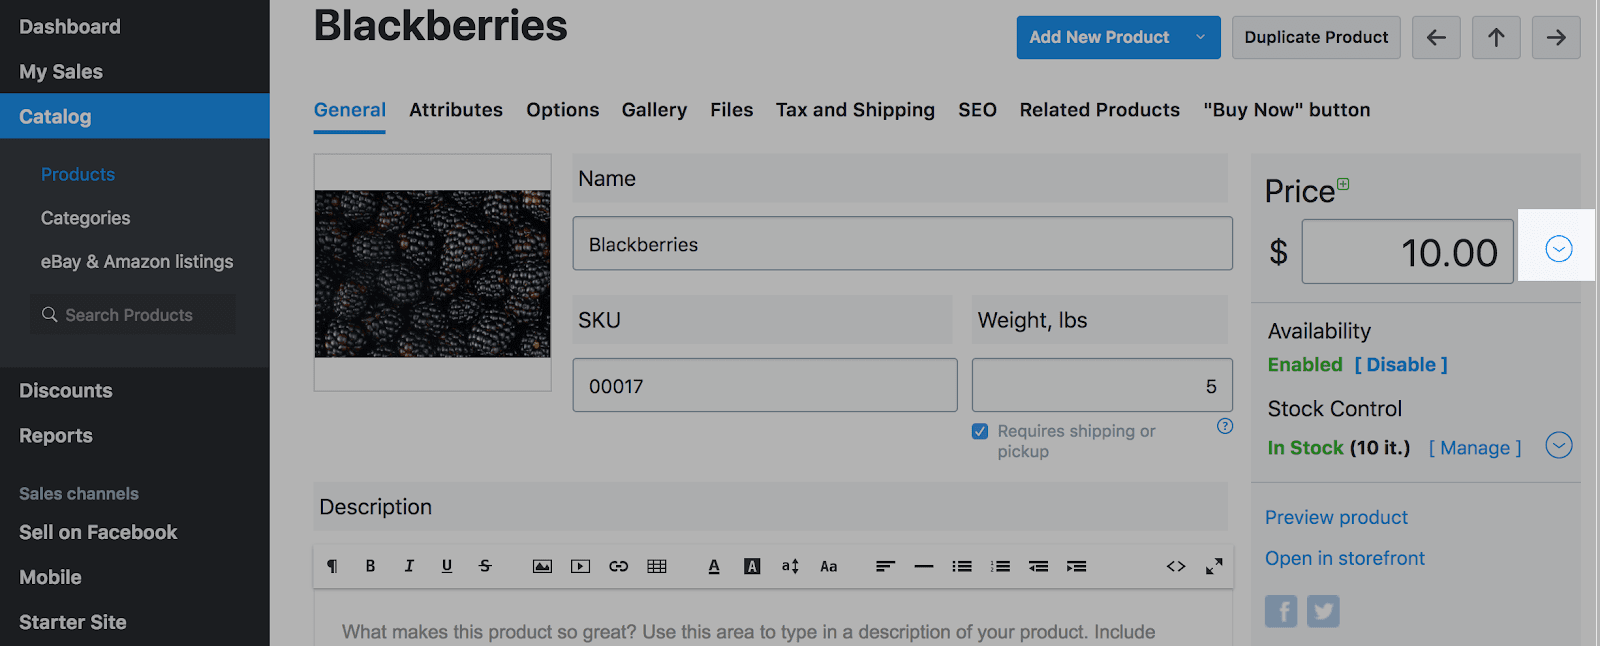The image size is (1600, 646).
Task: Choose text color icon in toolbar
Action: click(714, 566)
